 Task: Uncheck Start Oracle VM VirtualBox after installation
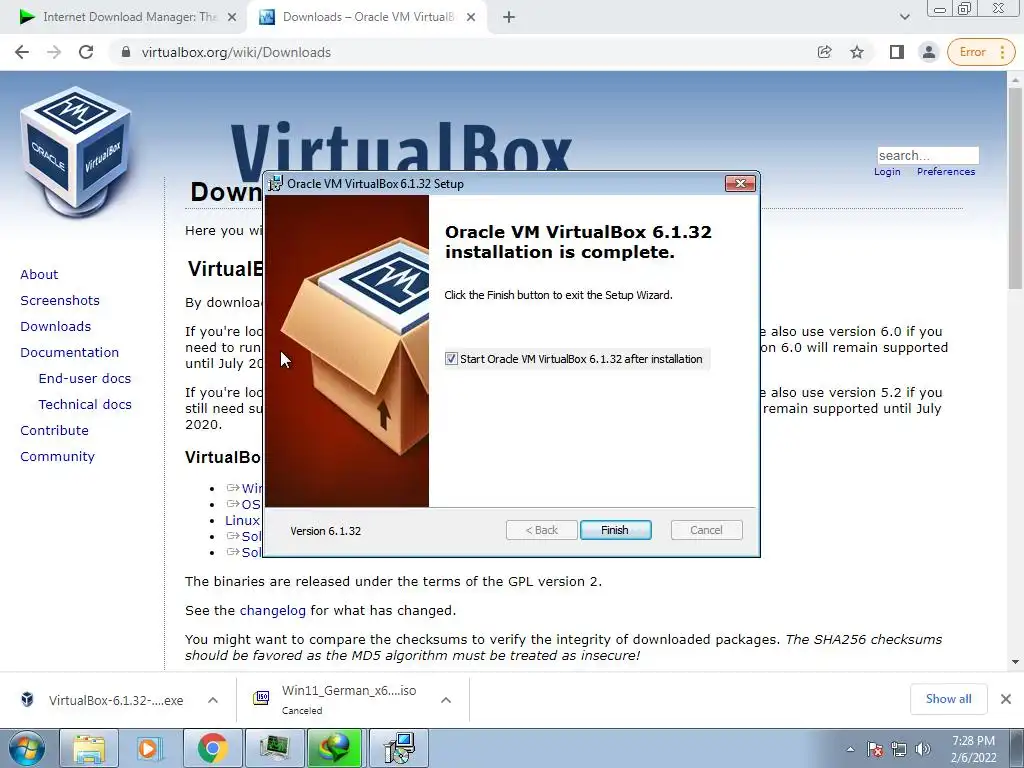tap(451, 359)
